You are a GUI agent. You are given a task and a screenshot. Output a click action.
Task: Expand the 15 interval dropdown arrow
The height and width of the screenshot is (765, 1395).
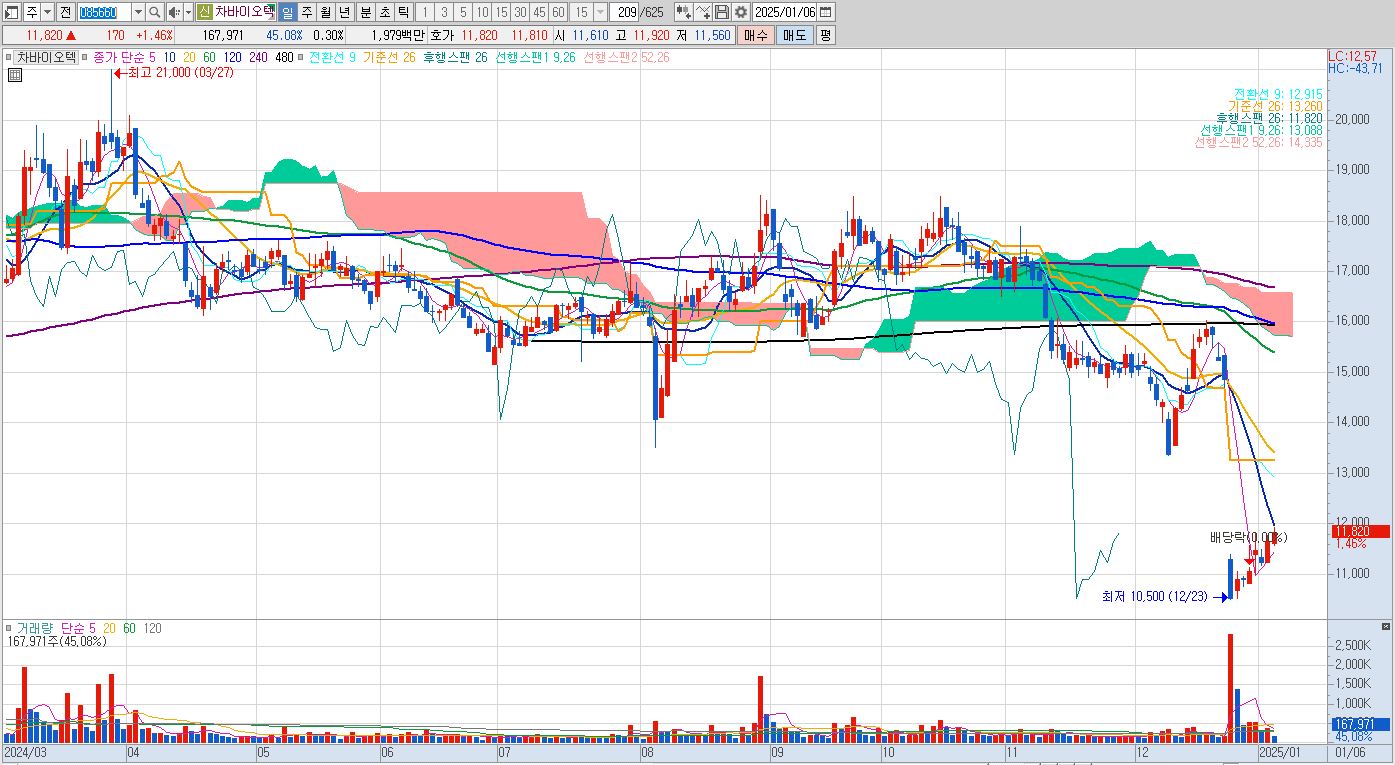(x=600, y=12)
